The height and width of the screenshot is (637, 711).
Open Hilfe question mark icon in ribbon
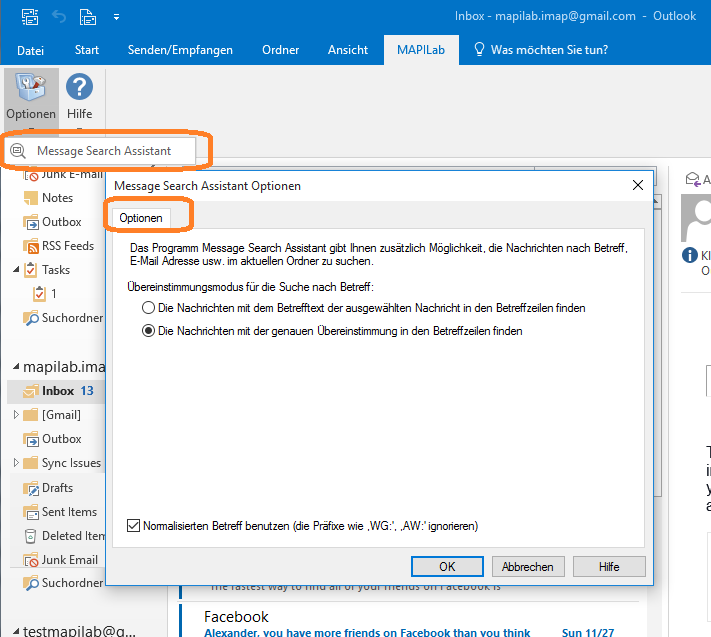tap(79, 87)
